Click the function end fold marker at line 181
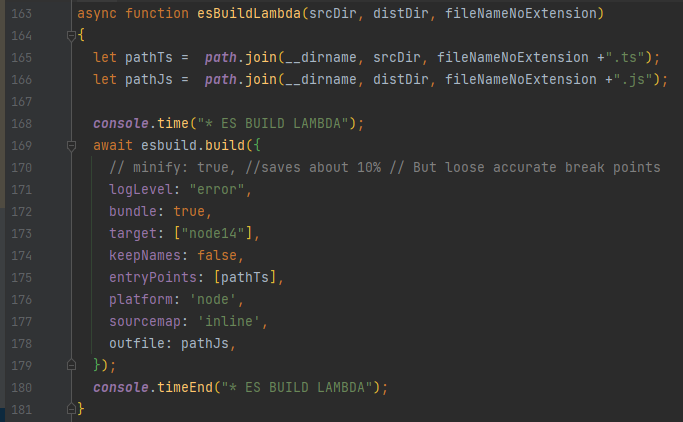Image resolution: width=683 pixels, height=422 pixels. [71, 409]
